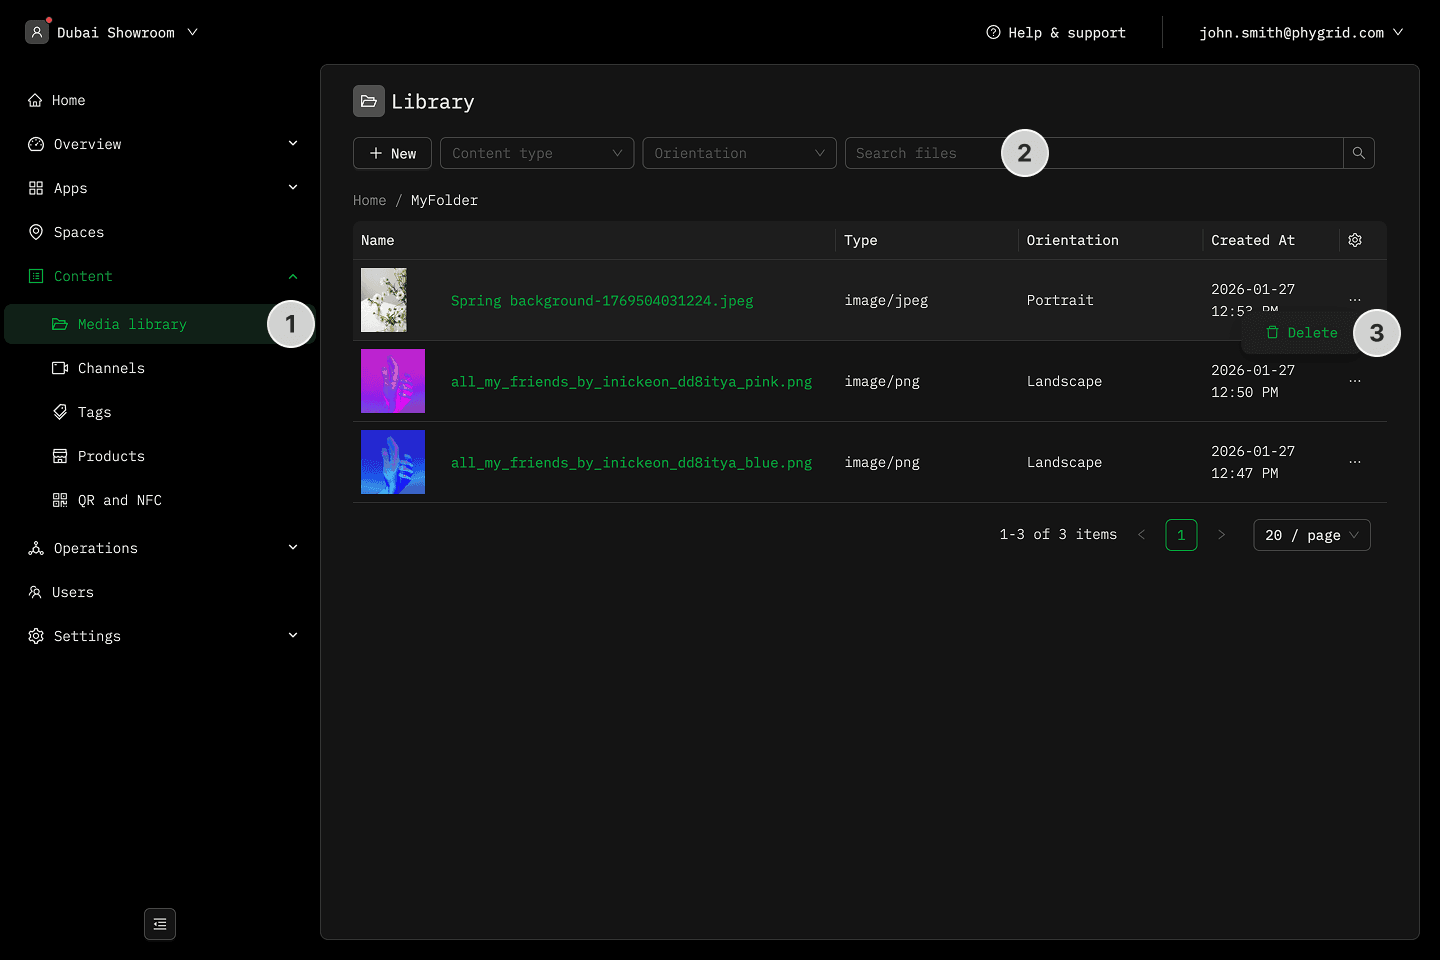1440x960 pixels.
Task: Click the Dubai Showroom profile avatar icon
Action: click(37, 32)
